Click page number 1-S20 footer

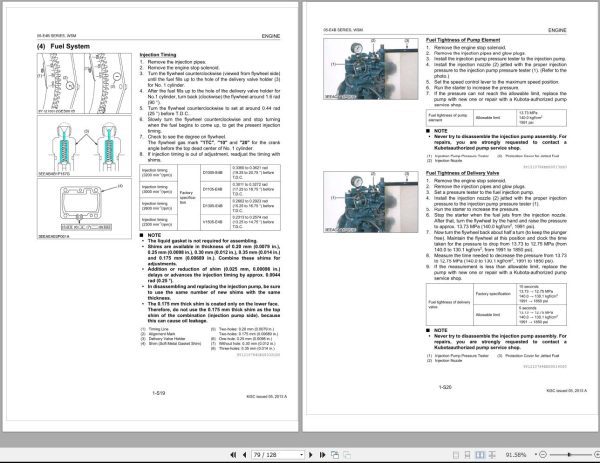445,387
